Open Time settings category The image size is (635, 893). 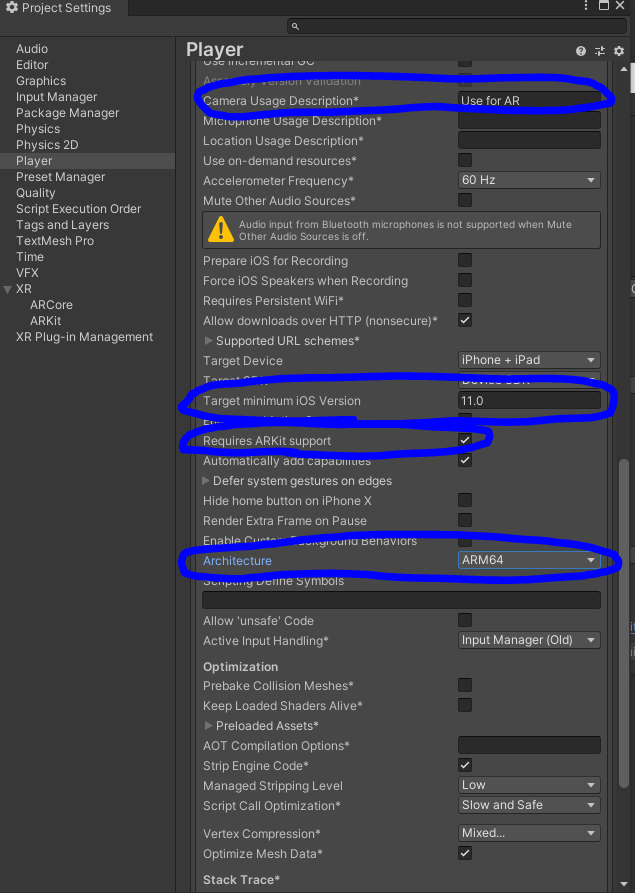[x=30, y=256]
